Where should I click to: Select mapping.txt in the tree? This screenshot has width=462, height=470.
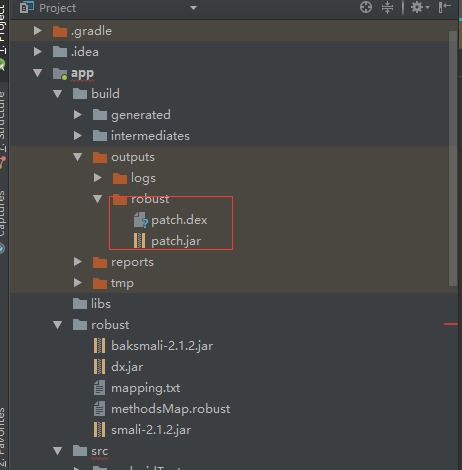[x=146, y=388]
